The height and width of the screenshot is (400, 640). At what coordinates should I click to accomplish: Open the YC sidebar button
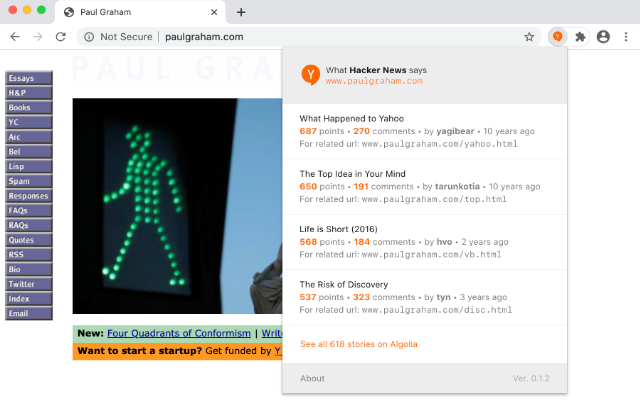click(29, 122)
